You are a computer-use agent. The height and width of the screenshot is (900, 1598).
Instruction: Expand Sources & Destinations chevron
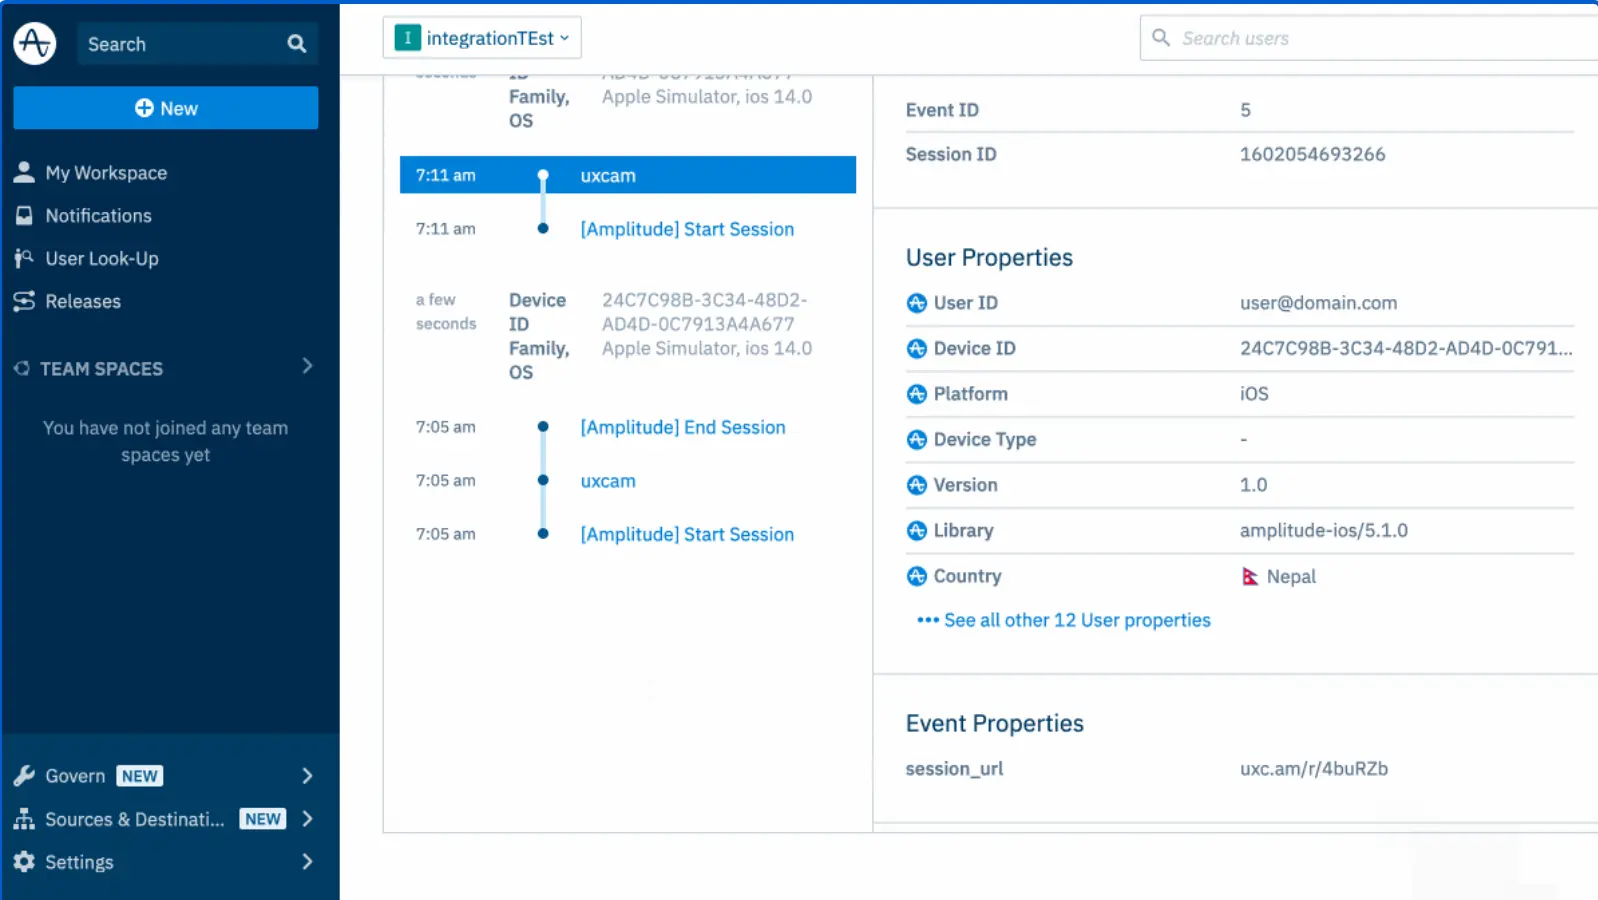307,819
